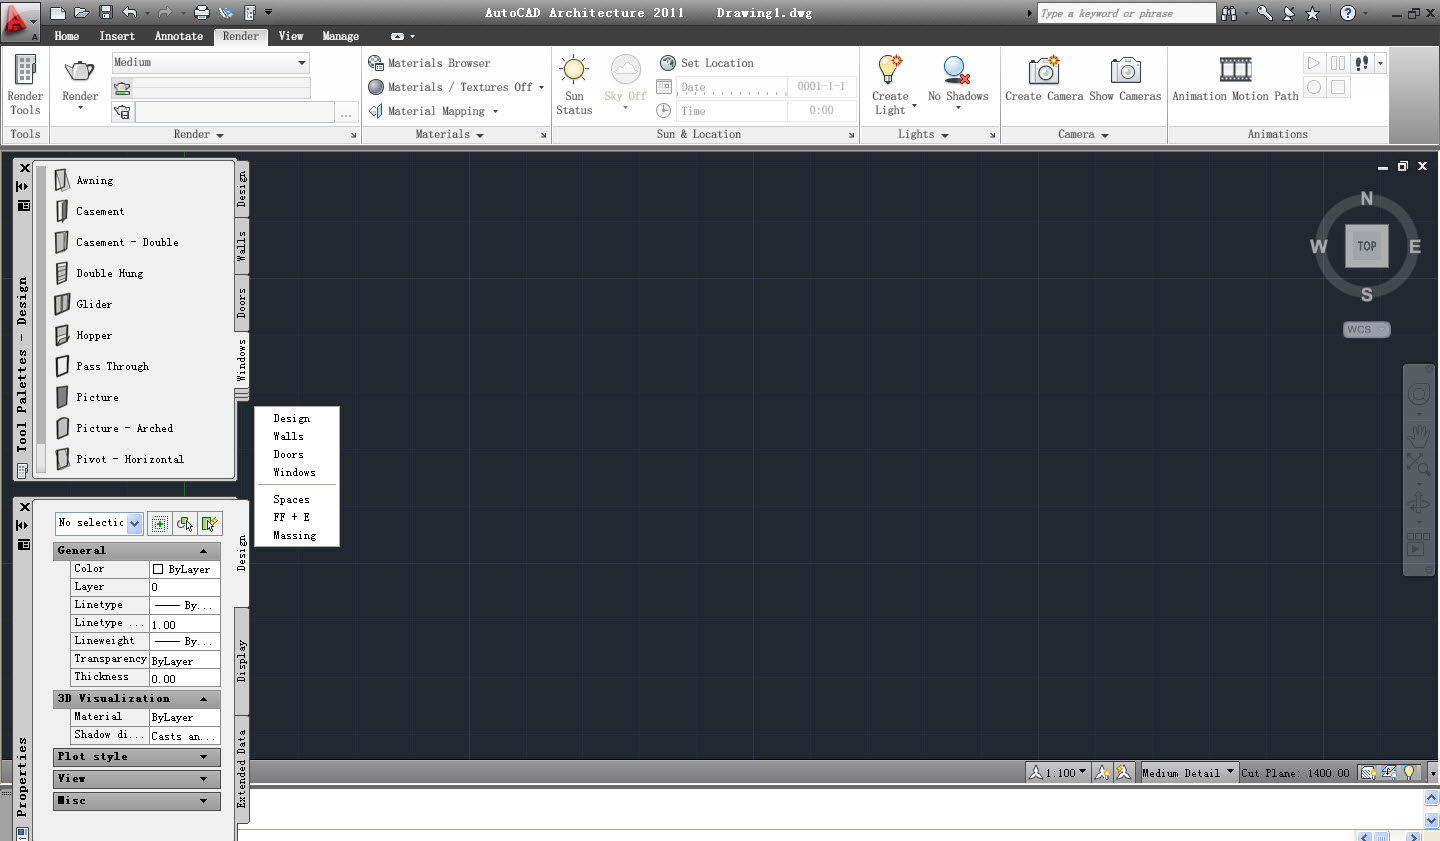Viewport: 1440px width, 841px height.
Task: Click the output file browse ellipsis button
Action: point(346,113)
